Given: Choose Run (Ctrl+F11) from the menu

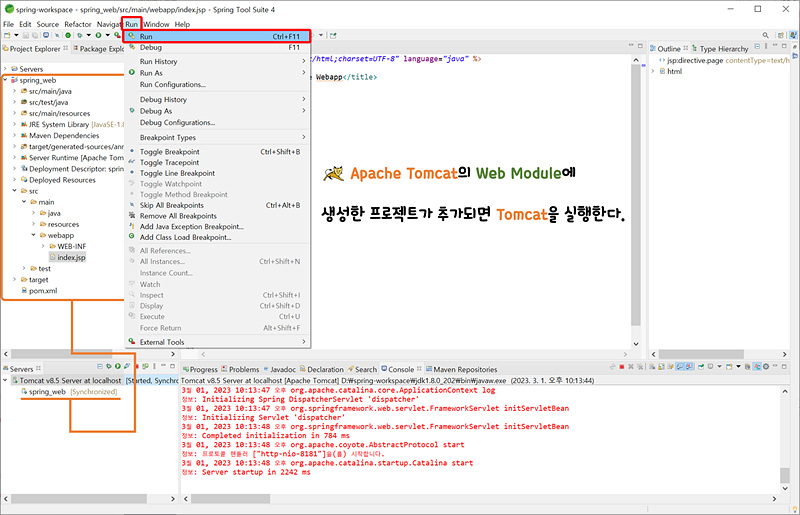Looking at the screenshot, I should pos(217,36).
